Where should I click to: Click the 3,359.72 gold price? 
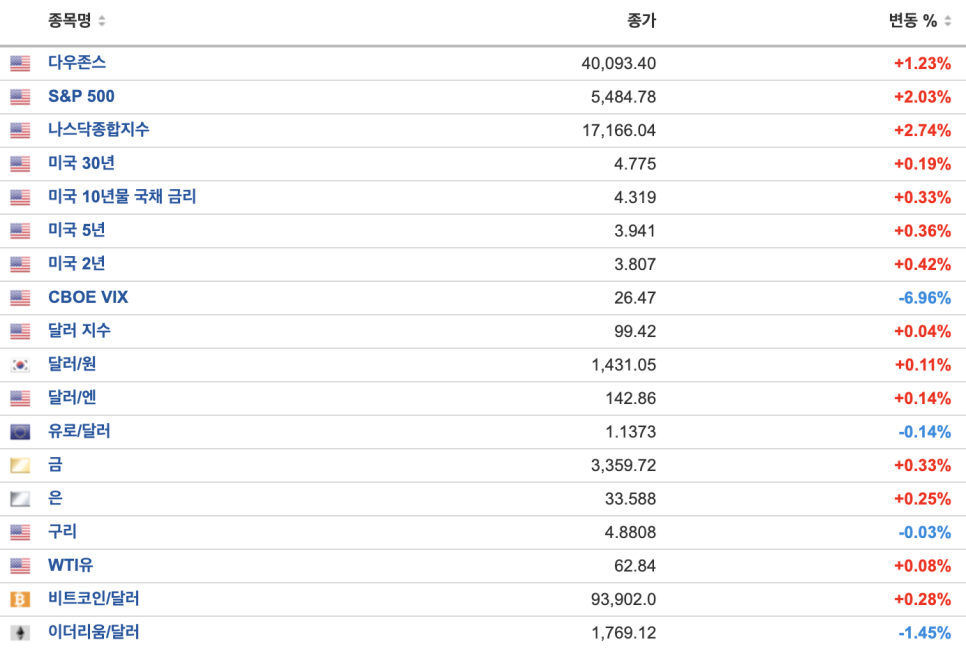(623, 465)
